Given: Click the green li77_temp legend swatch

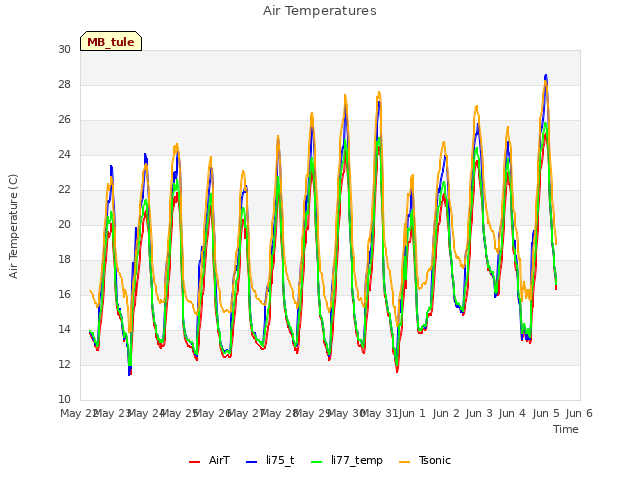Looking at the screenshot, I should click(317, 462).
